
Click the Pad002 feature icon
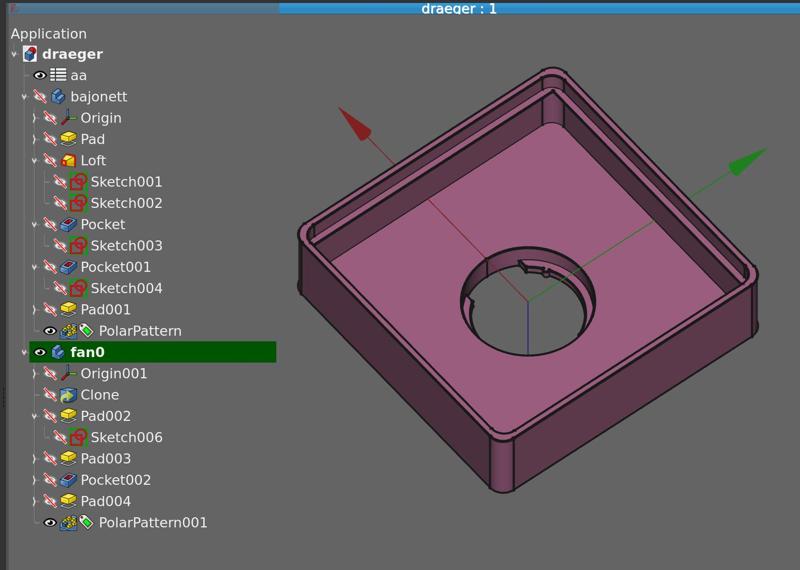pos(68,416)
